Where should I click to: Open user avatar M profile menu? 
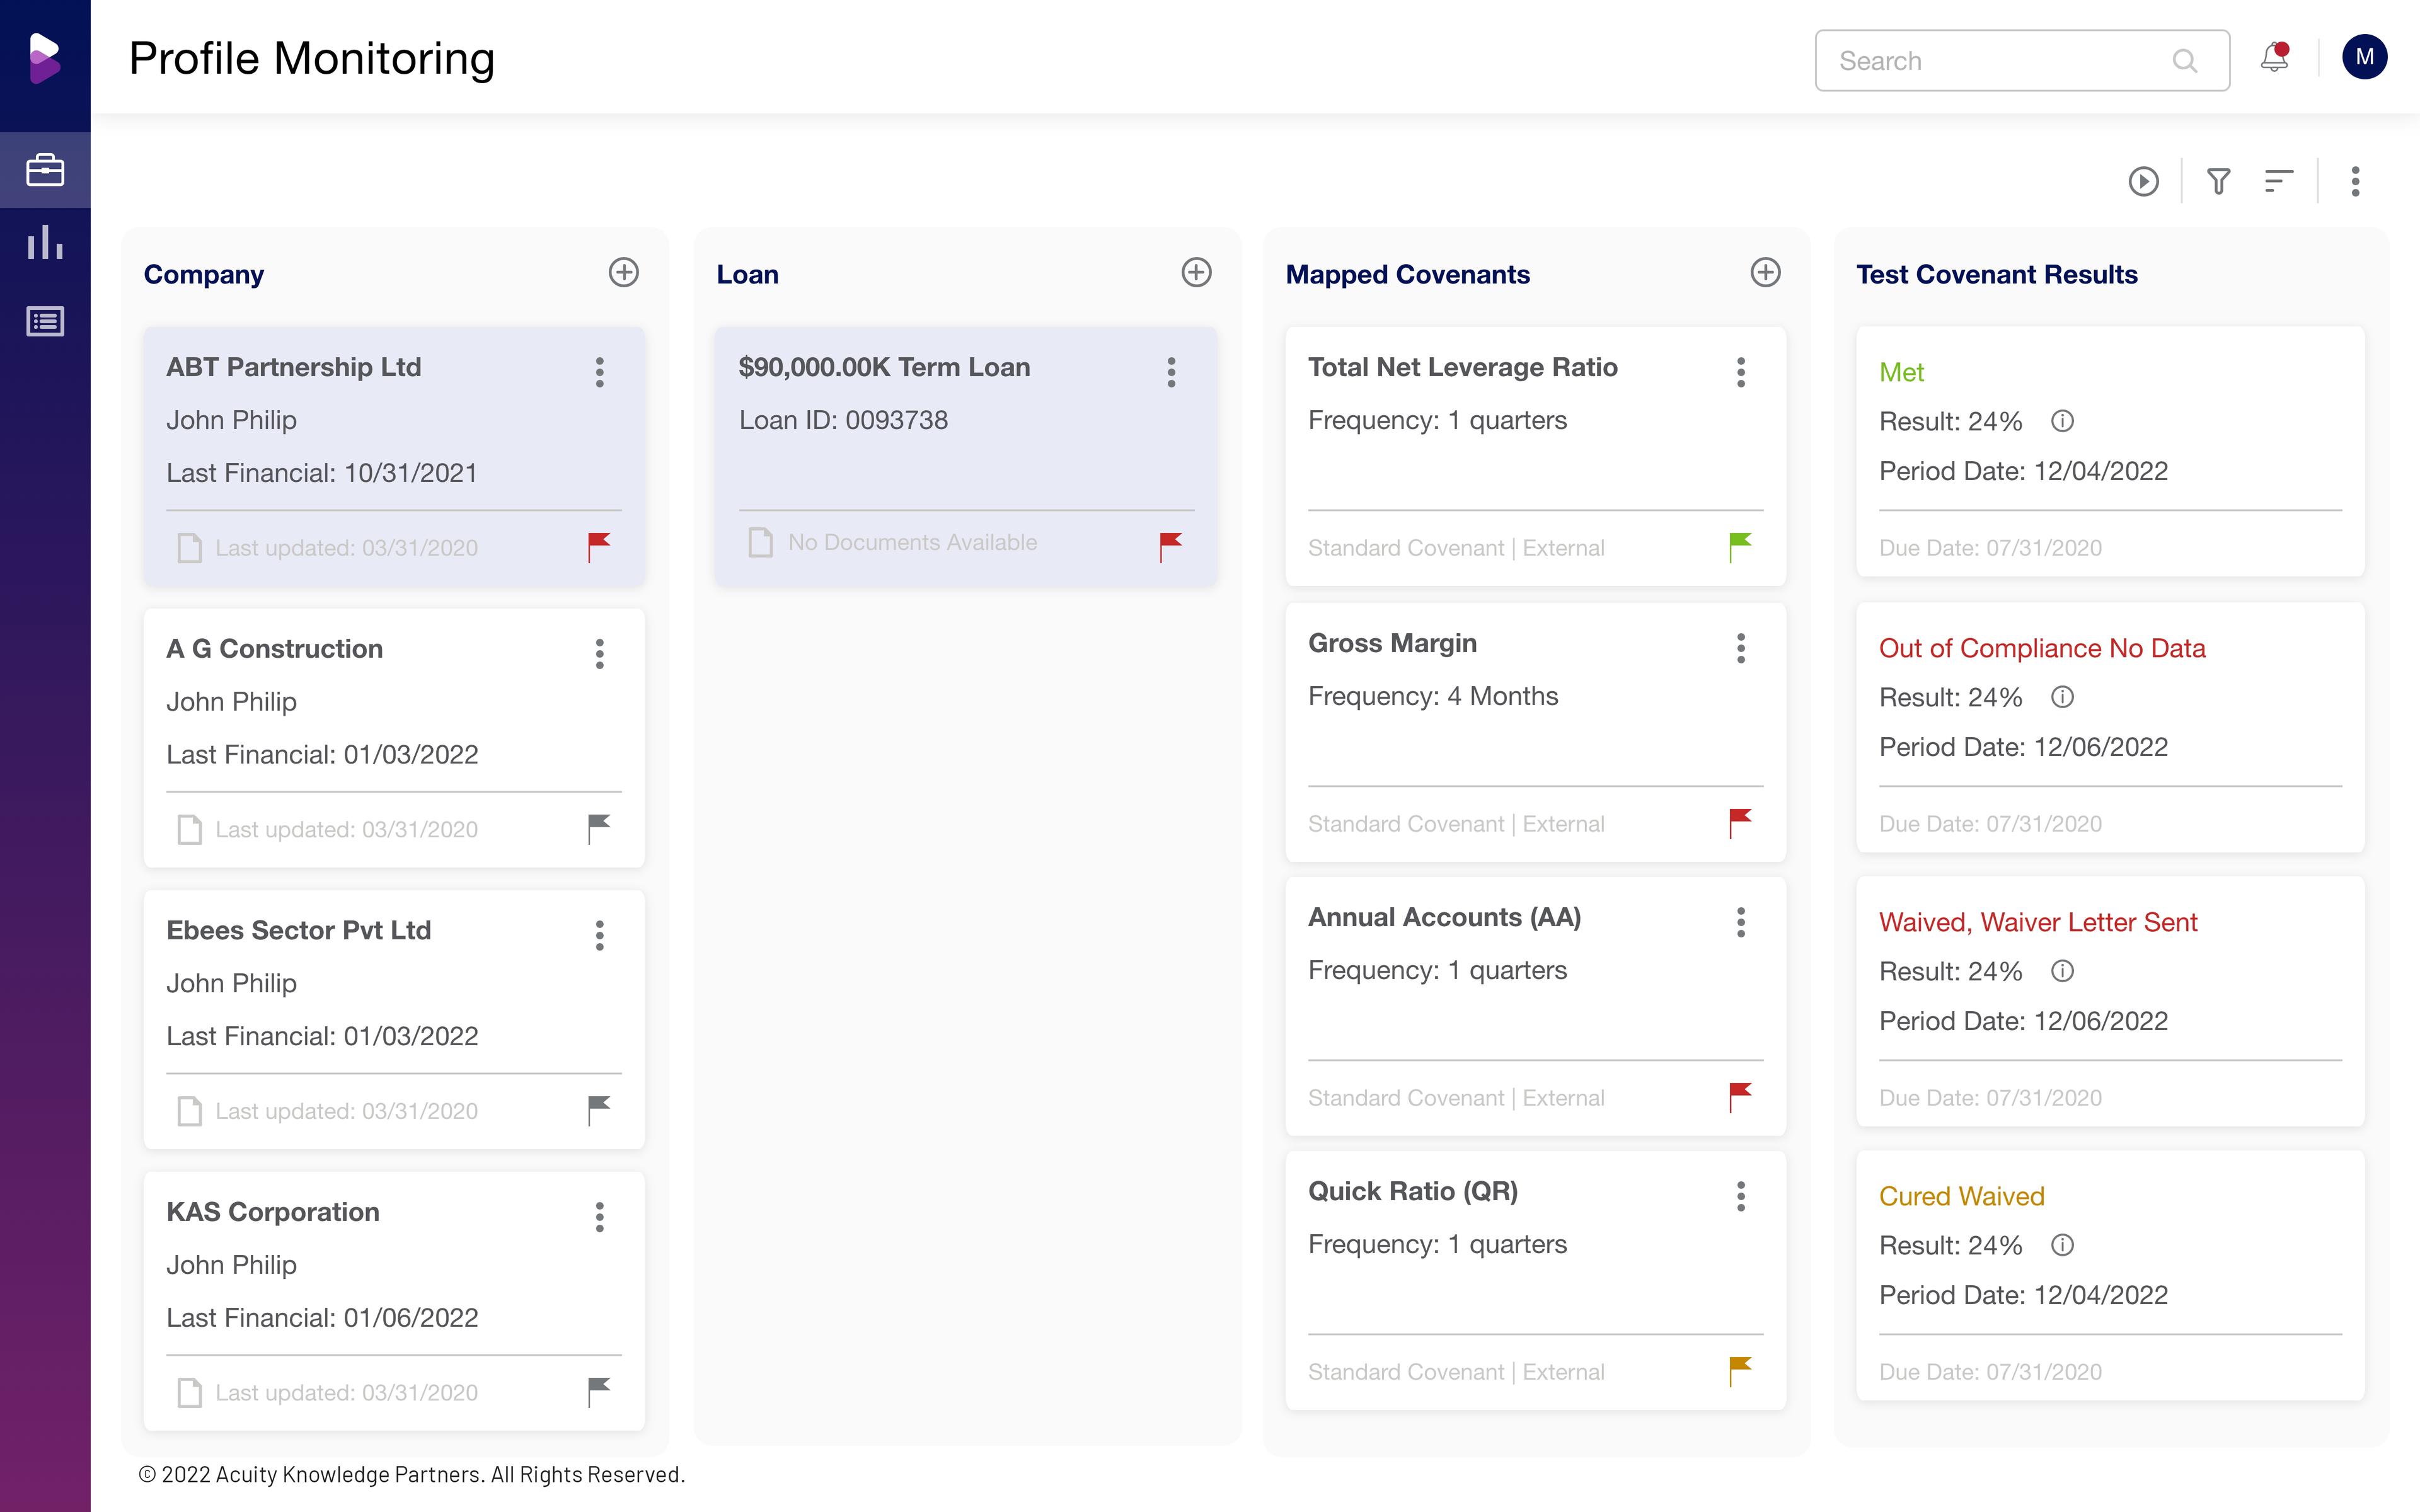pos(2364,57)
